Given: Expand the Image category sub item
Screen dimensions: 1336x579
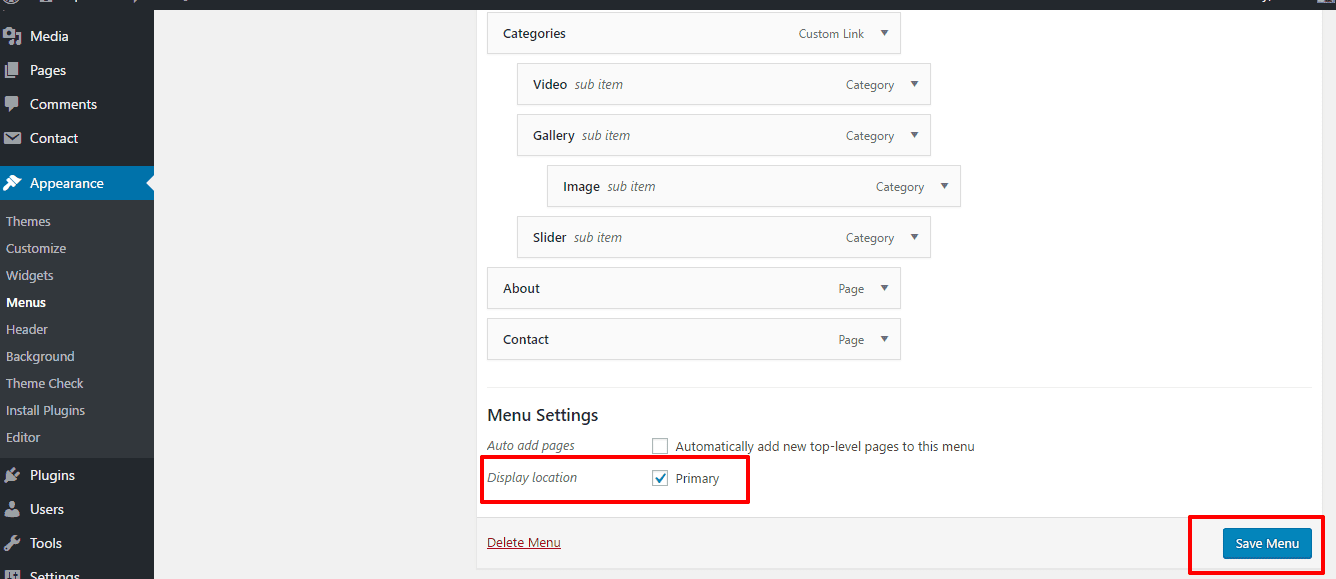Looking at the screenshot, I should pyautogui.click(x=944, y=186).
